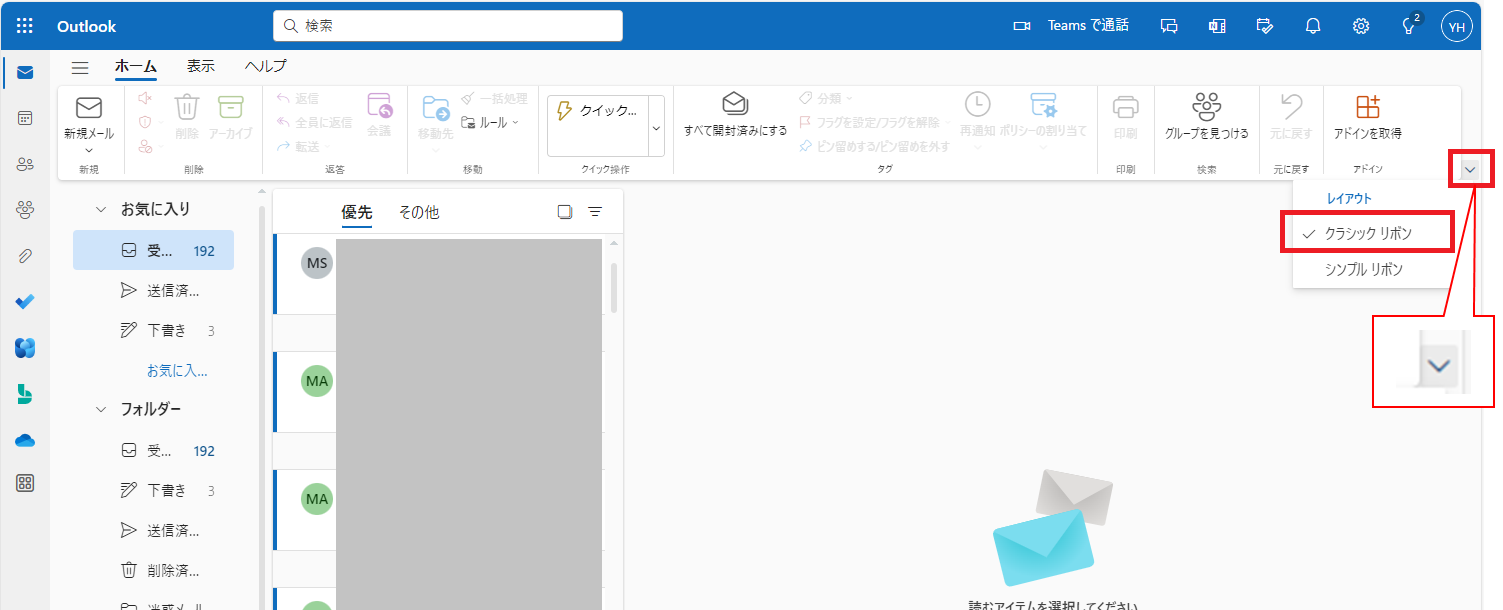Open the OneDrive cloud app
1503x610 pixels.
[x=25, y=440]
